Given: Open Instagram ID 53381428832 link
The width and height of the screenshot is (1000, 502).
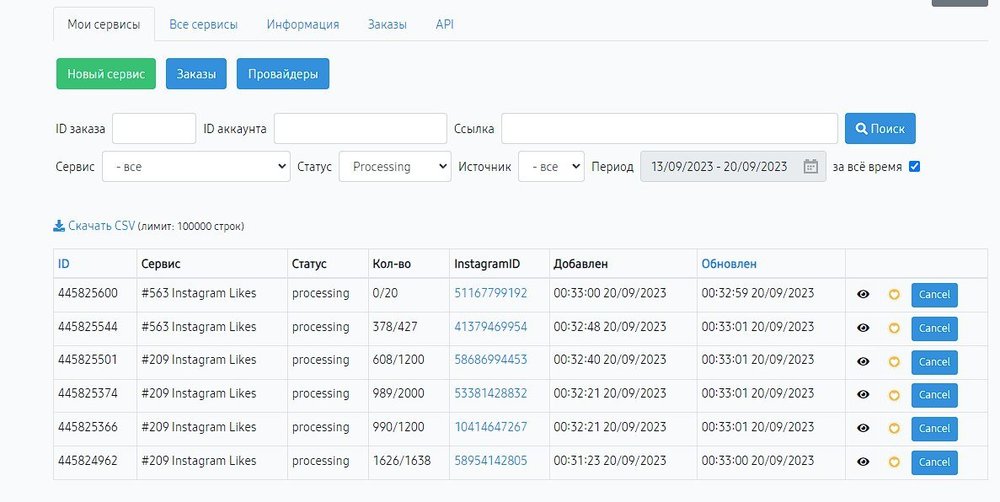Looking at the screenshot, I should click(x=490, y=394).
